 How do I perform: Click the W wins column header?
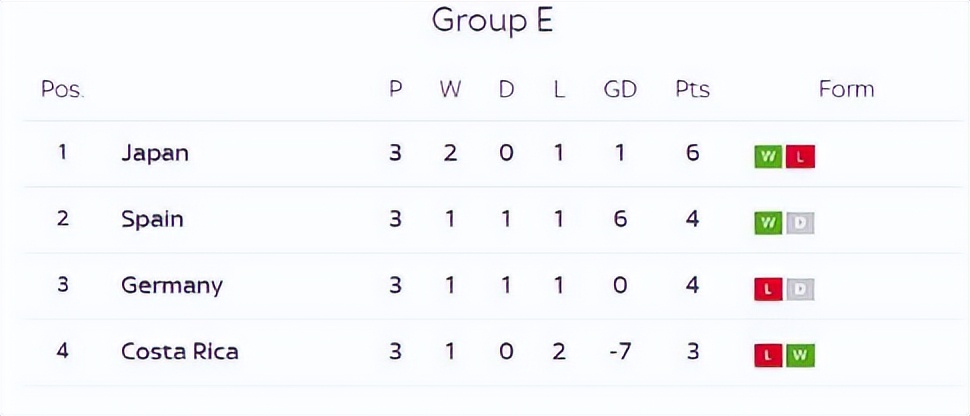tap(450, 89)
